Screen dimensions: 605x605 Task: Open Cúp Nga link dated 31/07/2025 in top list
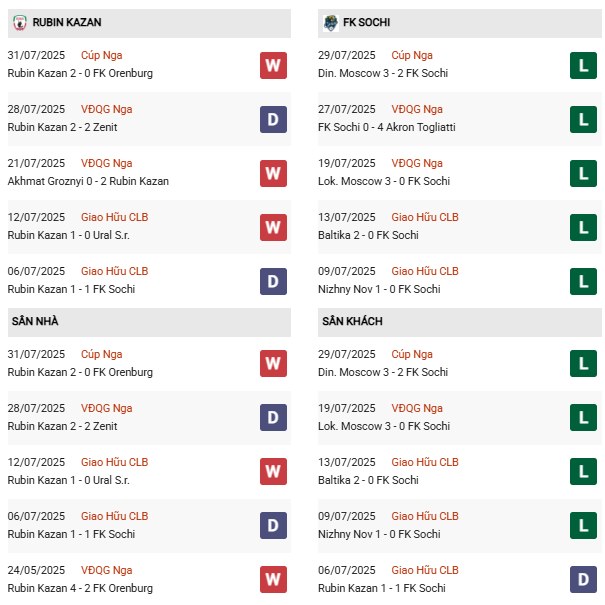pyautogui.click(x=103, y=55)
